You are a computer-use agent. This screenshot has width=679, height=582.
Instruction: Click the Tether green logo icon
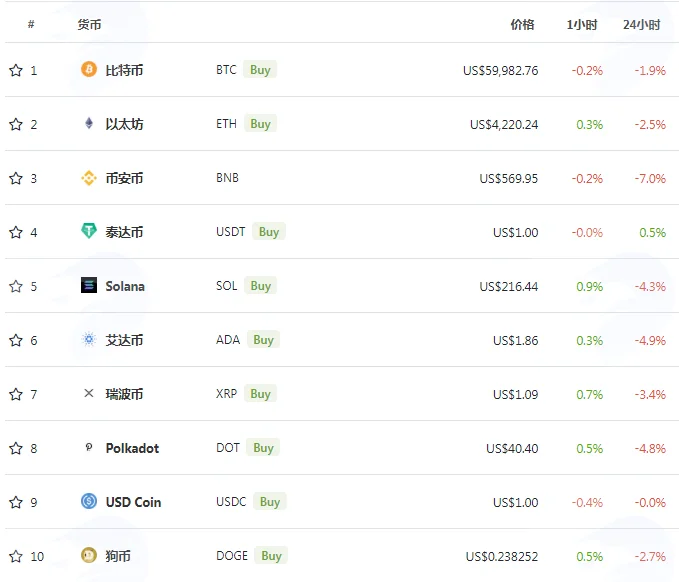click(x=89, y=231)
